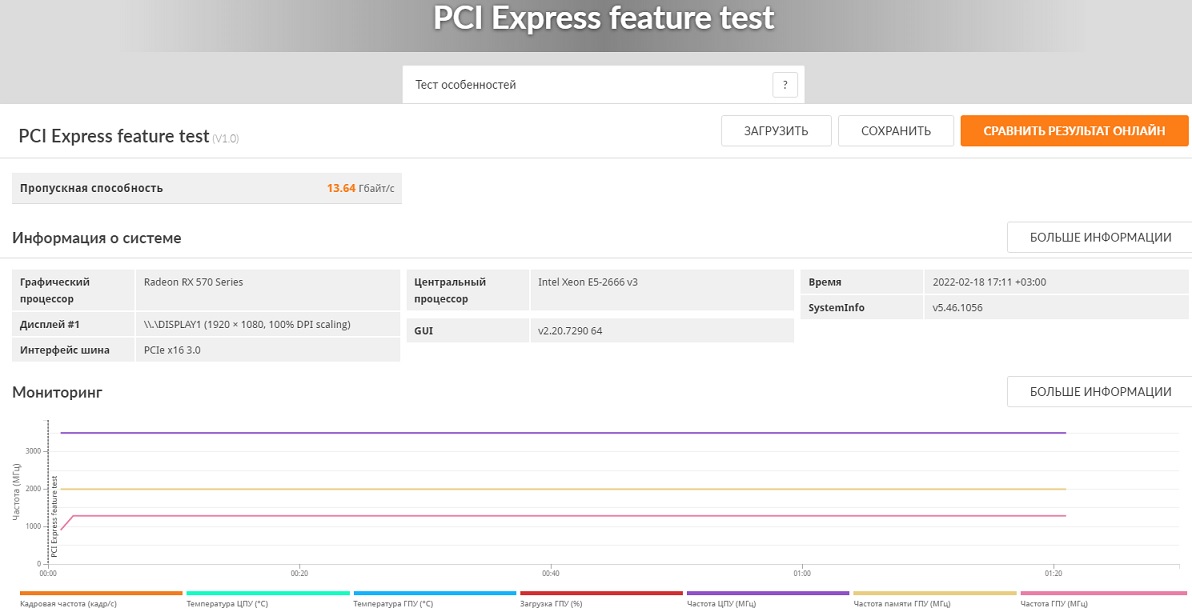Click the pink Частота ГПУ legend swatch
This screenshot has height=612, width=1192.
1102,593
